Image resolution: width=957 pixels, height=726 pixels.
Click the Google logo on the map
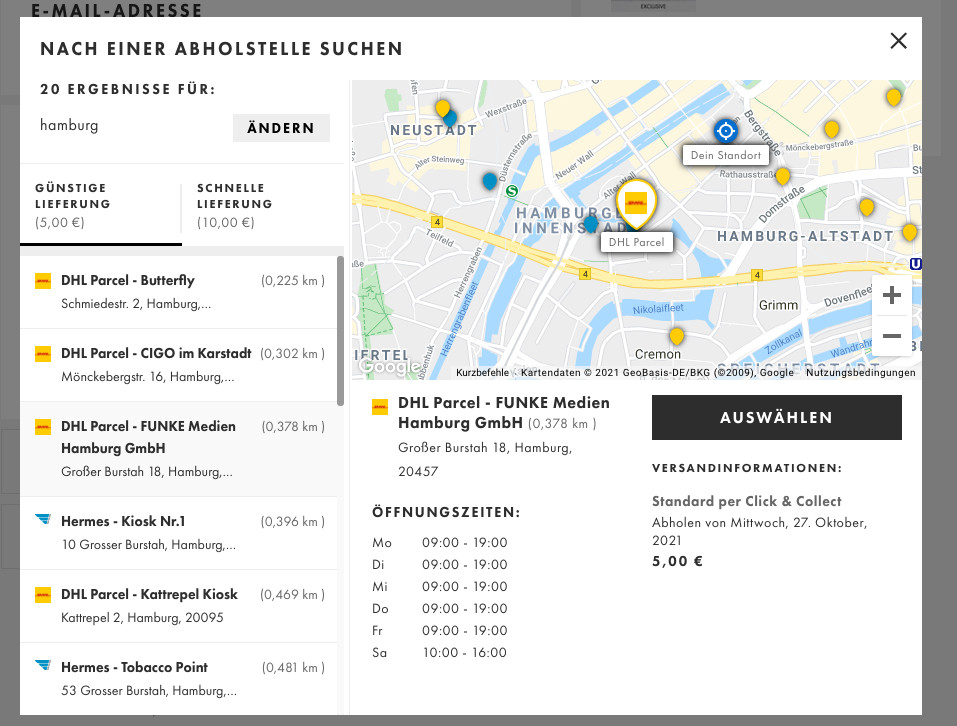389,367
